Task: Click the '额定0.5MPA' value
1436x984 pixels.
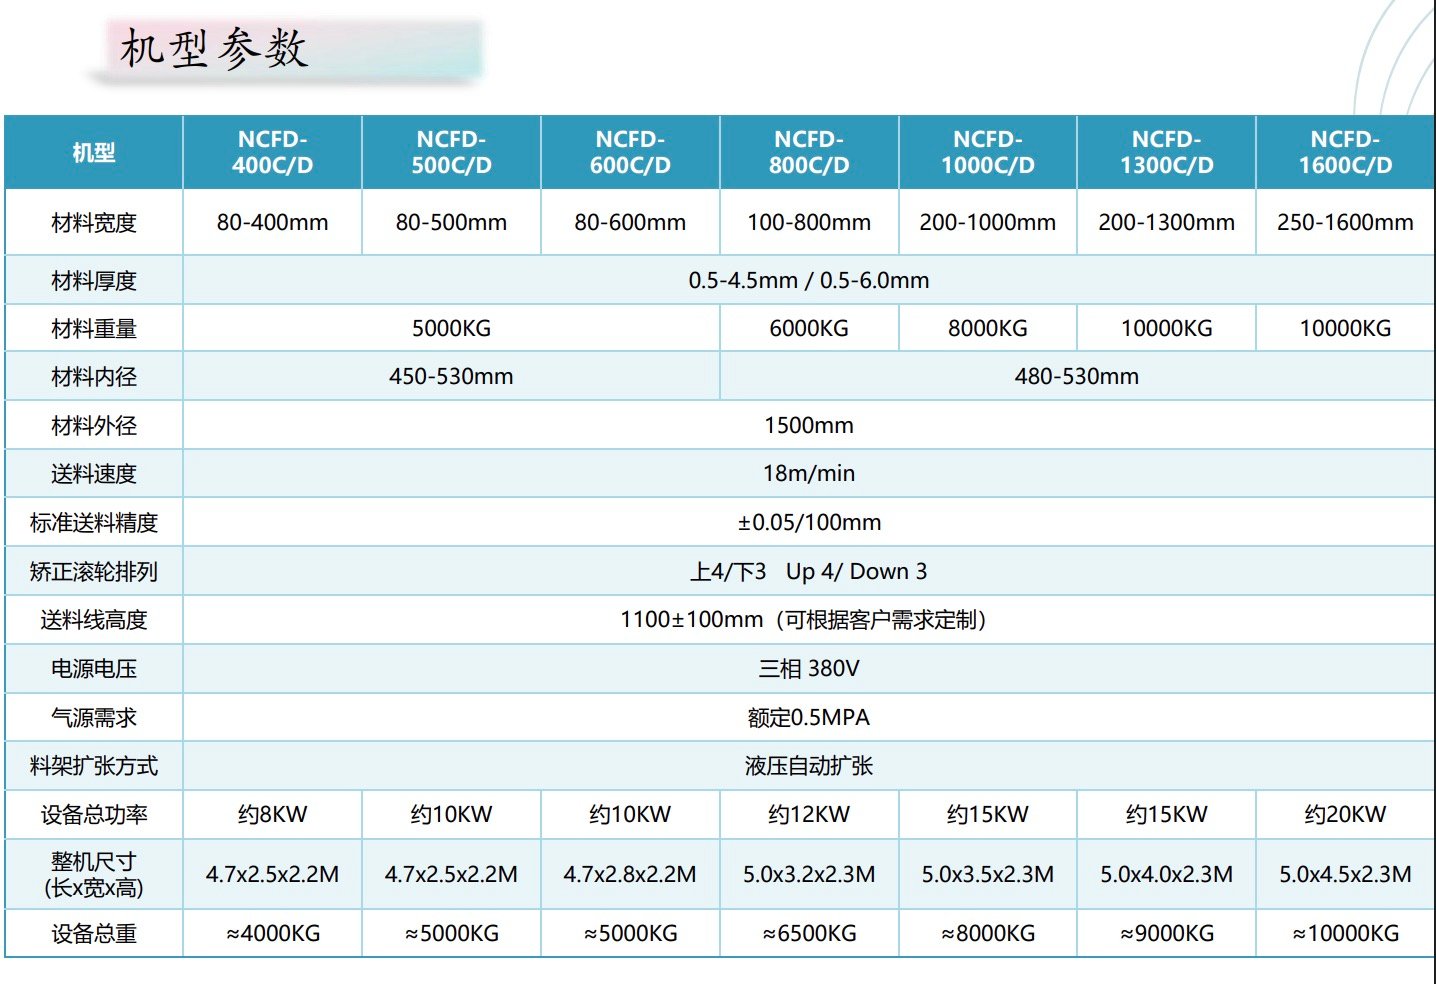Action: click(x=809, y=717)
